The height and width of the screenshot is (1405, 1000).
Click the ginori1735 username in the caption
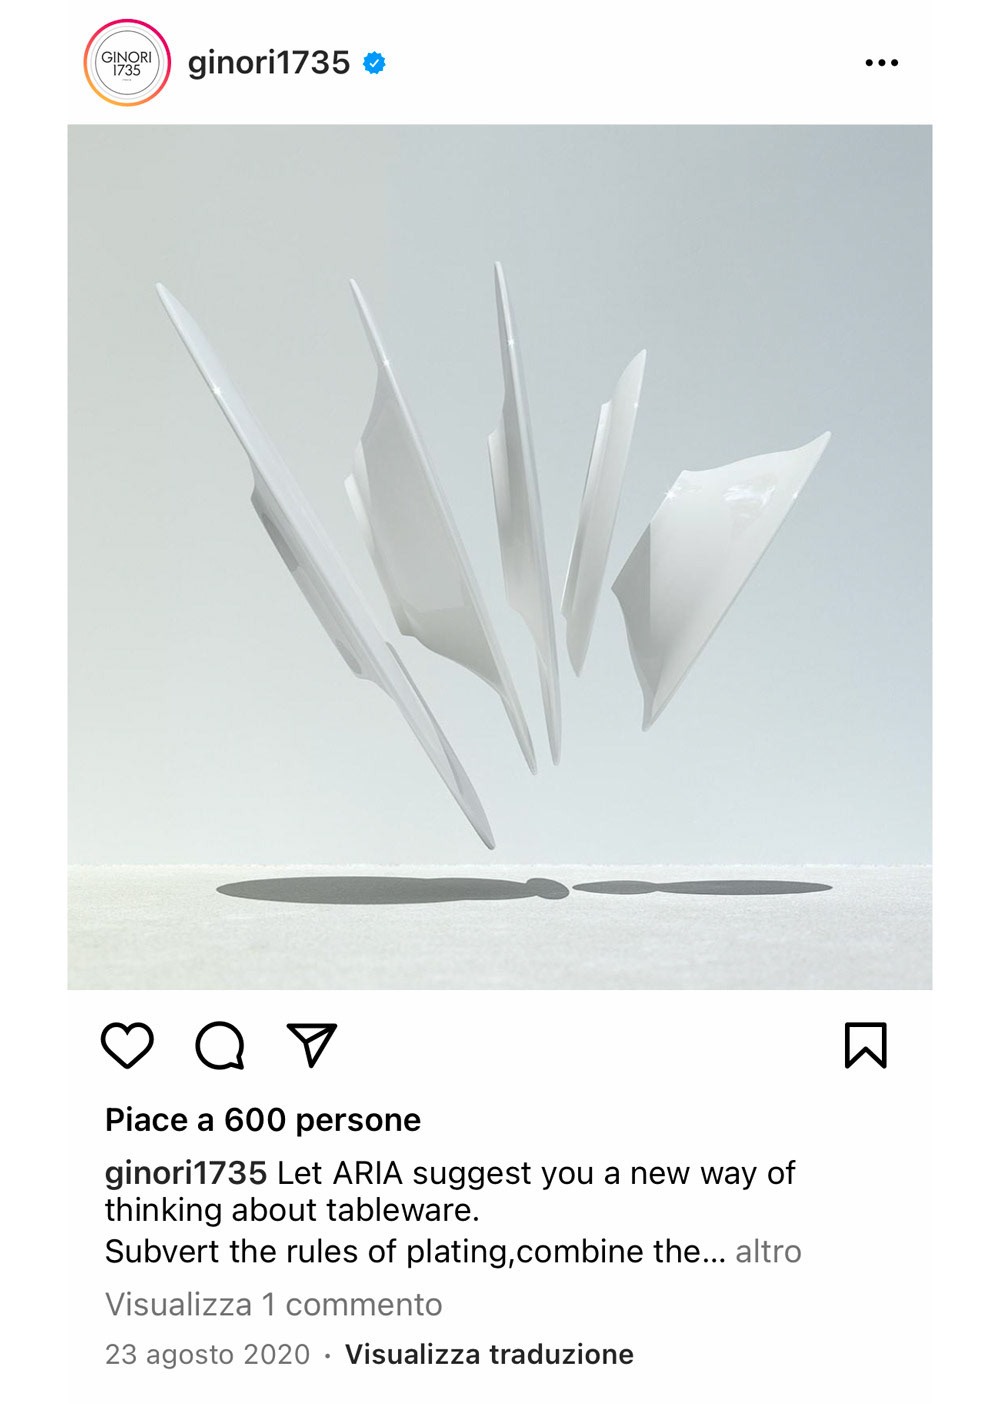(186, 1173)
